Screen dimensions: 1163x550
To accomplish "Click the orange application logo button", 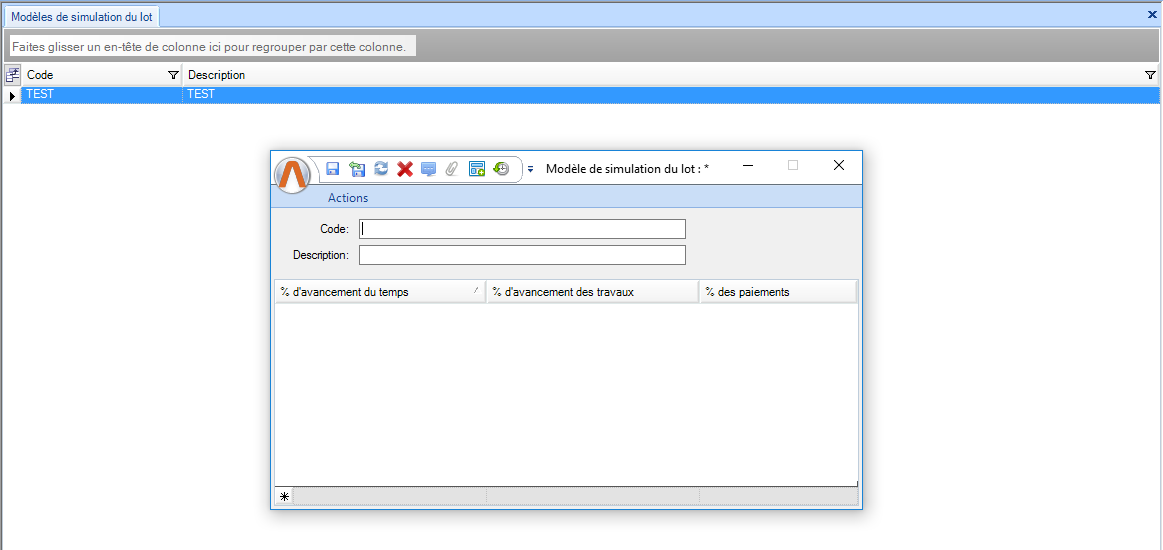I will (293, 174).
